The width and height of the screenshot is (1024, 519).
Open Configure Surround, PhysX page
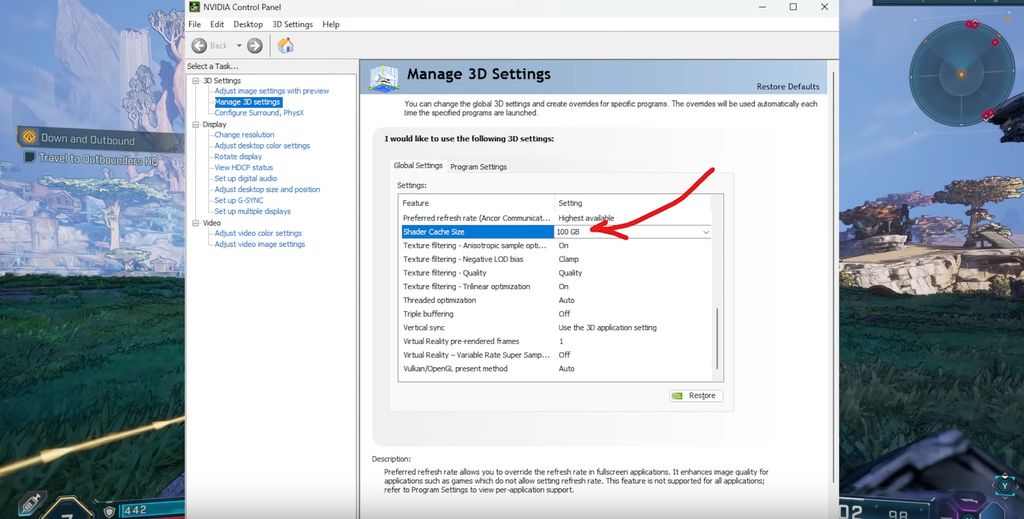(x=259, y=113)
